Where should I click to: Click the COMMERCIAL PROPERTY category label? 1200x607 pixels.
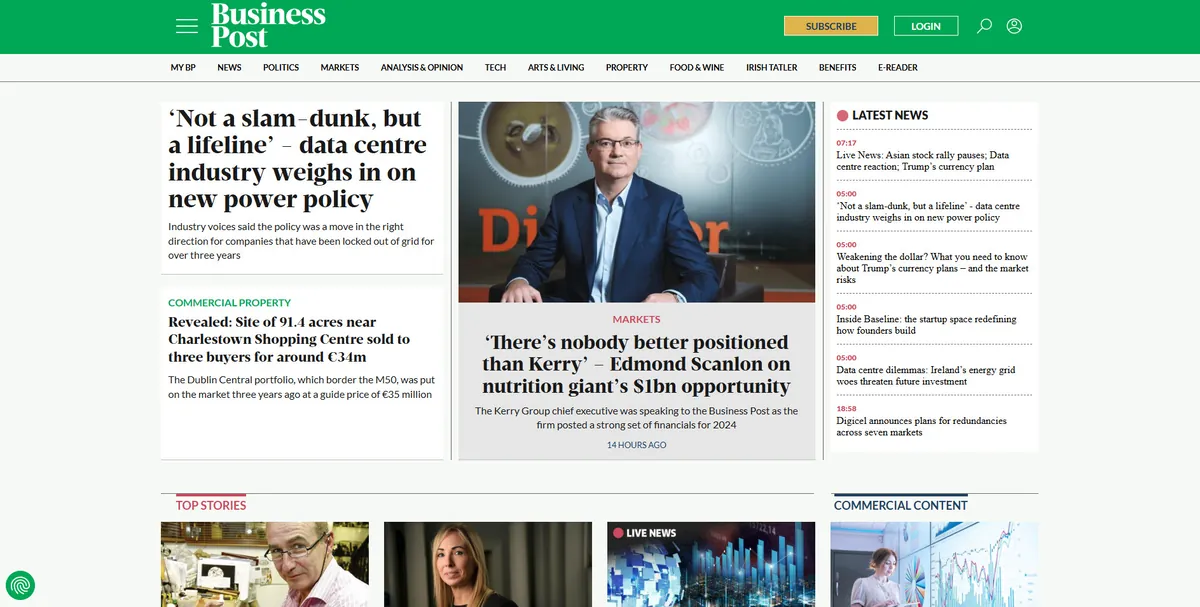click(229, 302)
